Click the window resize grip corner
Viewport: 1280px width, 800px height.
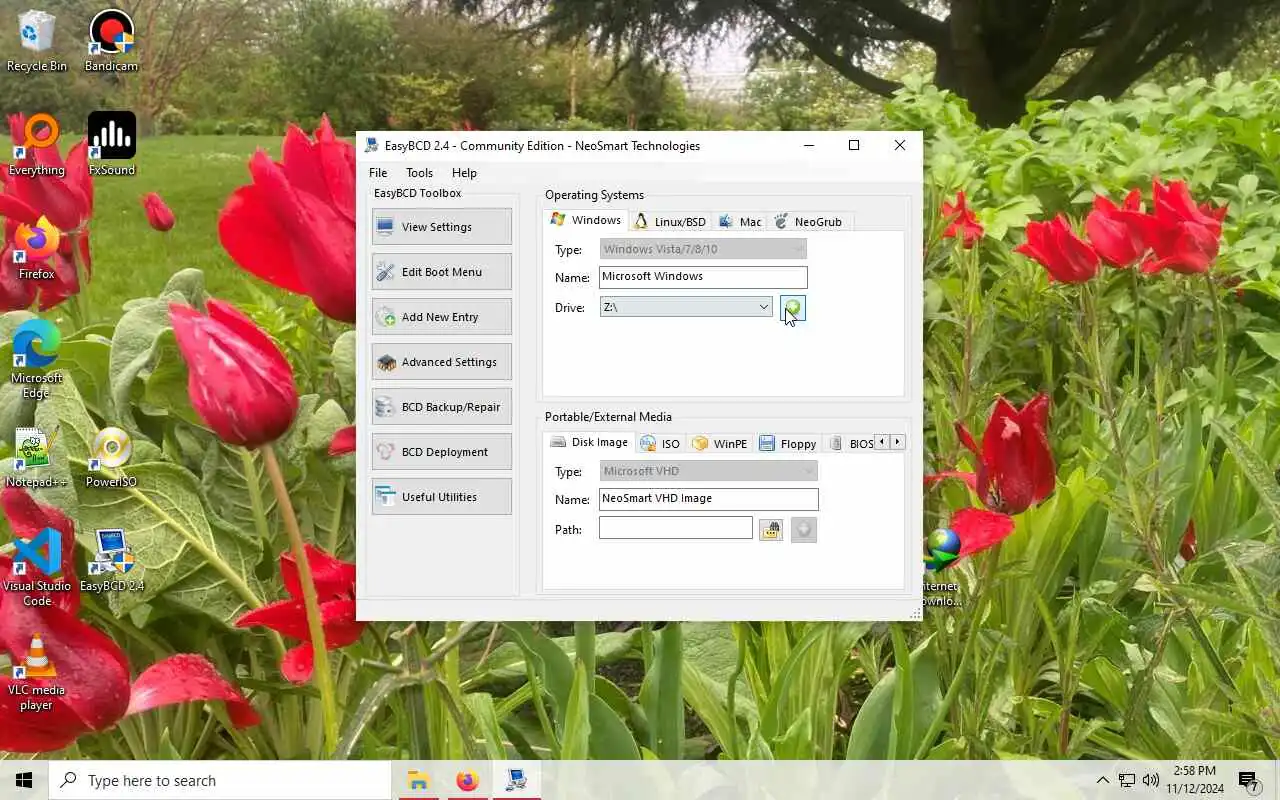pyautogui.click(x=915, y=614)
